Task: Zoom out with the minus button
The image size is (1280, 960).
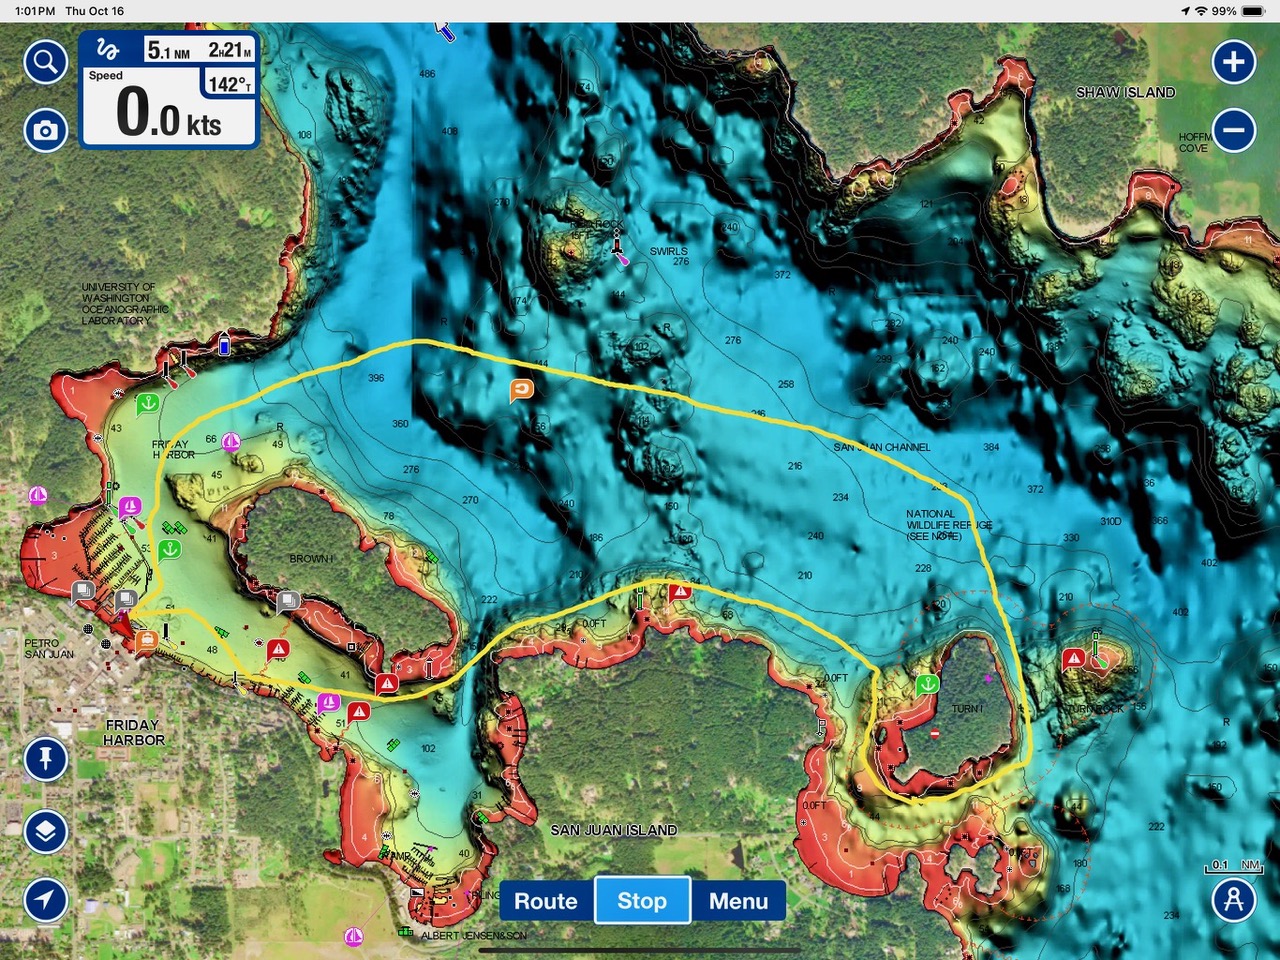Action: pyautogui.click(x=1233, y=130)
